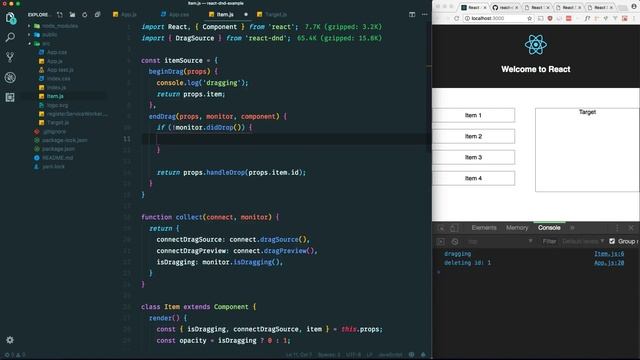Open the Search view in activity bar
640x360 pixels.
(x=10, y=38)
